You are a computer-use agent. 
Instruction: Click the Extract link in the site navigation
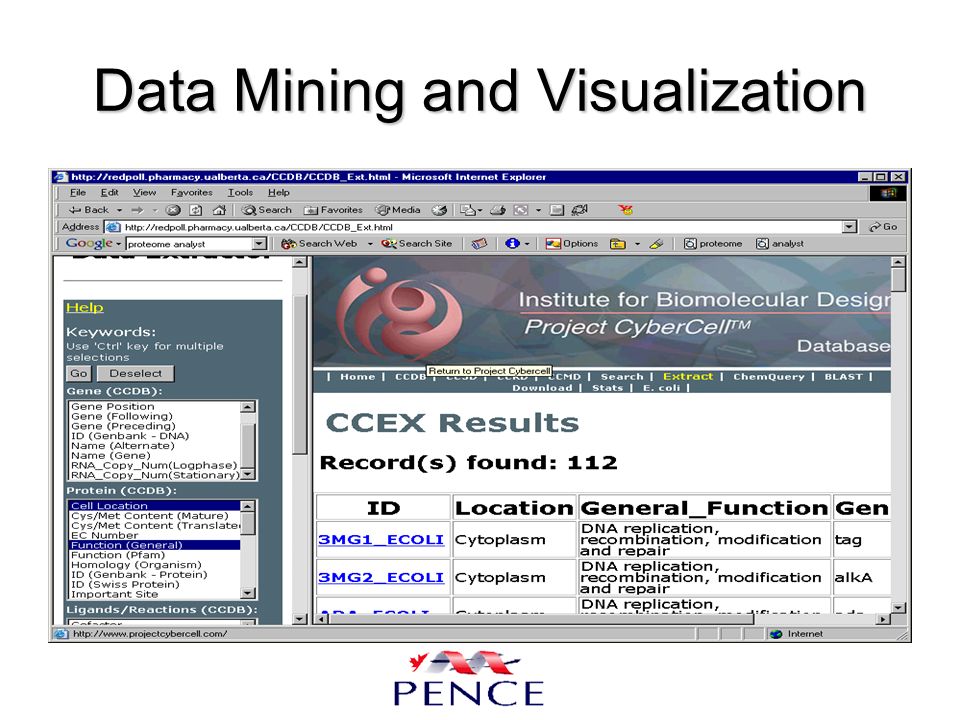(688, 377)
